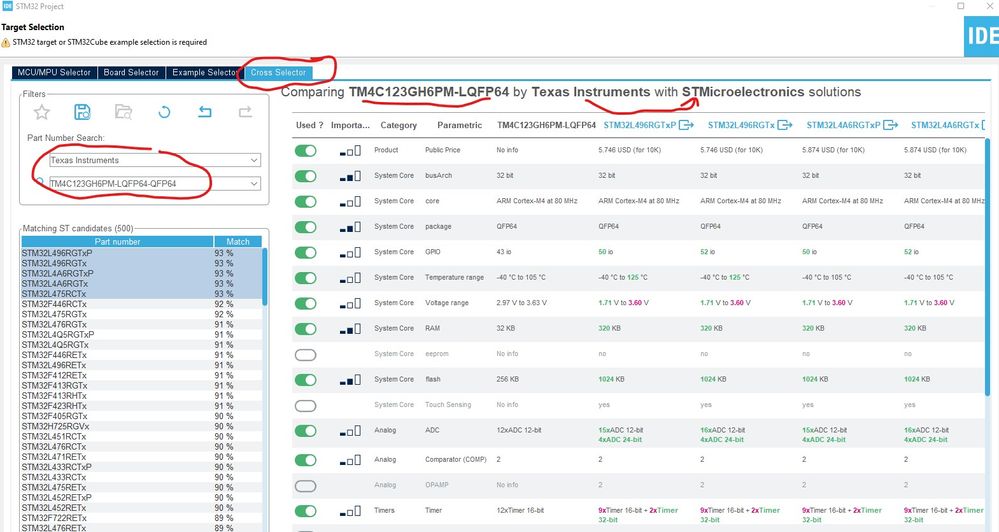Switch to Board Selector tab
Image resolution: width=999 pixels, height=532 pixels.
(x=131, y=73)
